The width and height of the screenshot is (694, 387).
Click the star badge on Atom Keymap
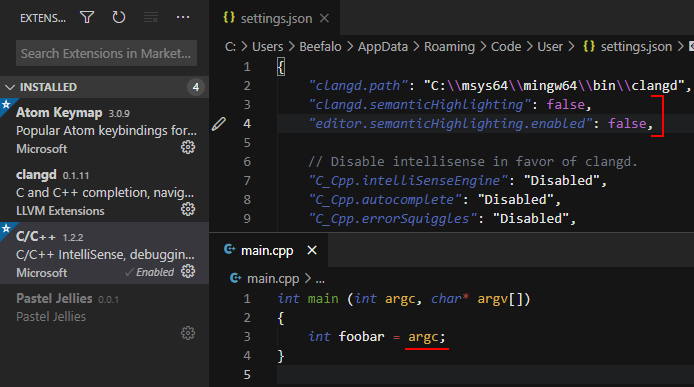(6, 105)
